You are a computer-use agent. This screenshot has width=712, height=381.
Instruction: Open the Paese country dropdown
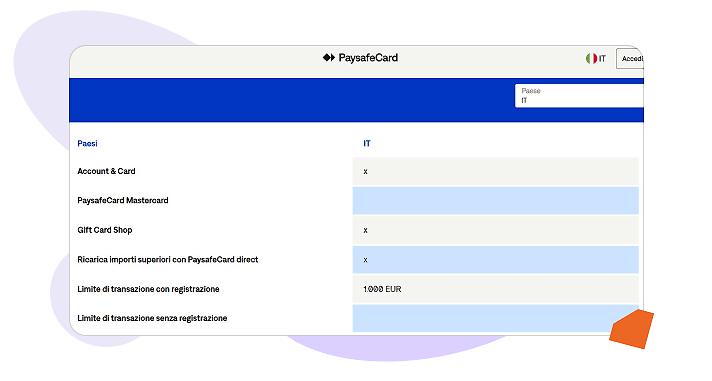tap(579, 96)
